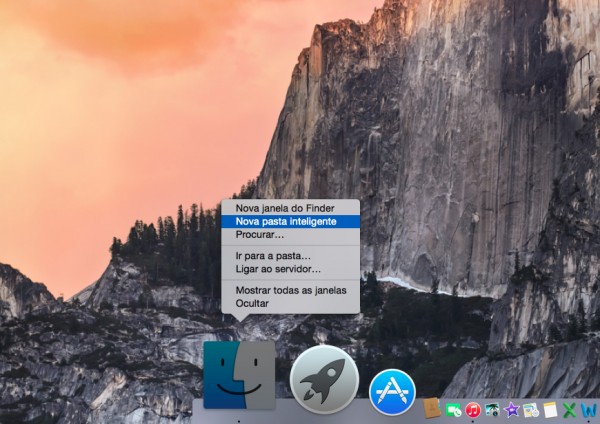The image size is (600, 424).
Task: Open iPhoto palm tree icon
Action: [492, 410]
